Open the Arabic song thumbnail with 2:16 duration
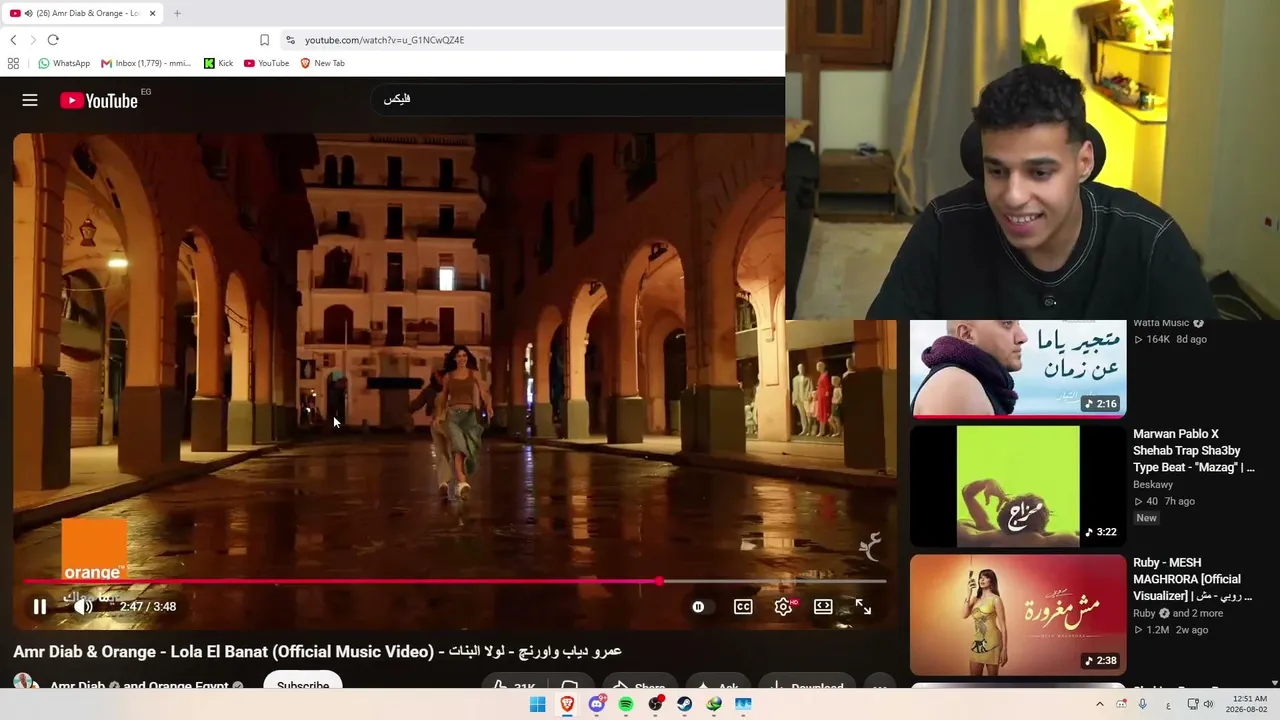This screenshot has height=720, width=1280. pyautogui.click(x=1018, y=368)
